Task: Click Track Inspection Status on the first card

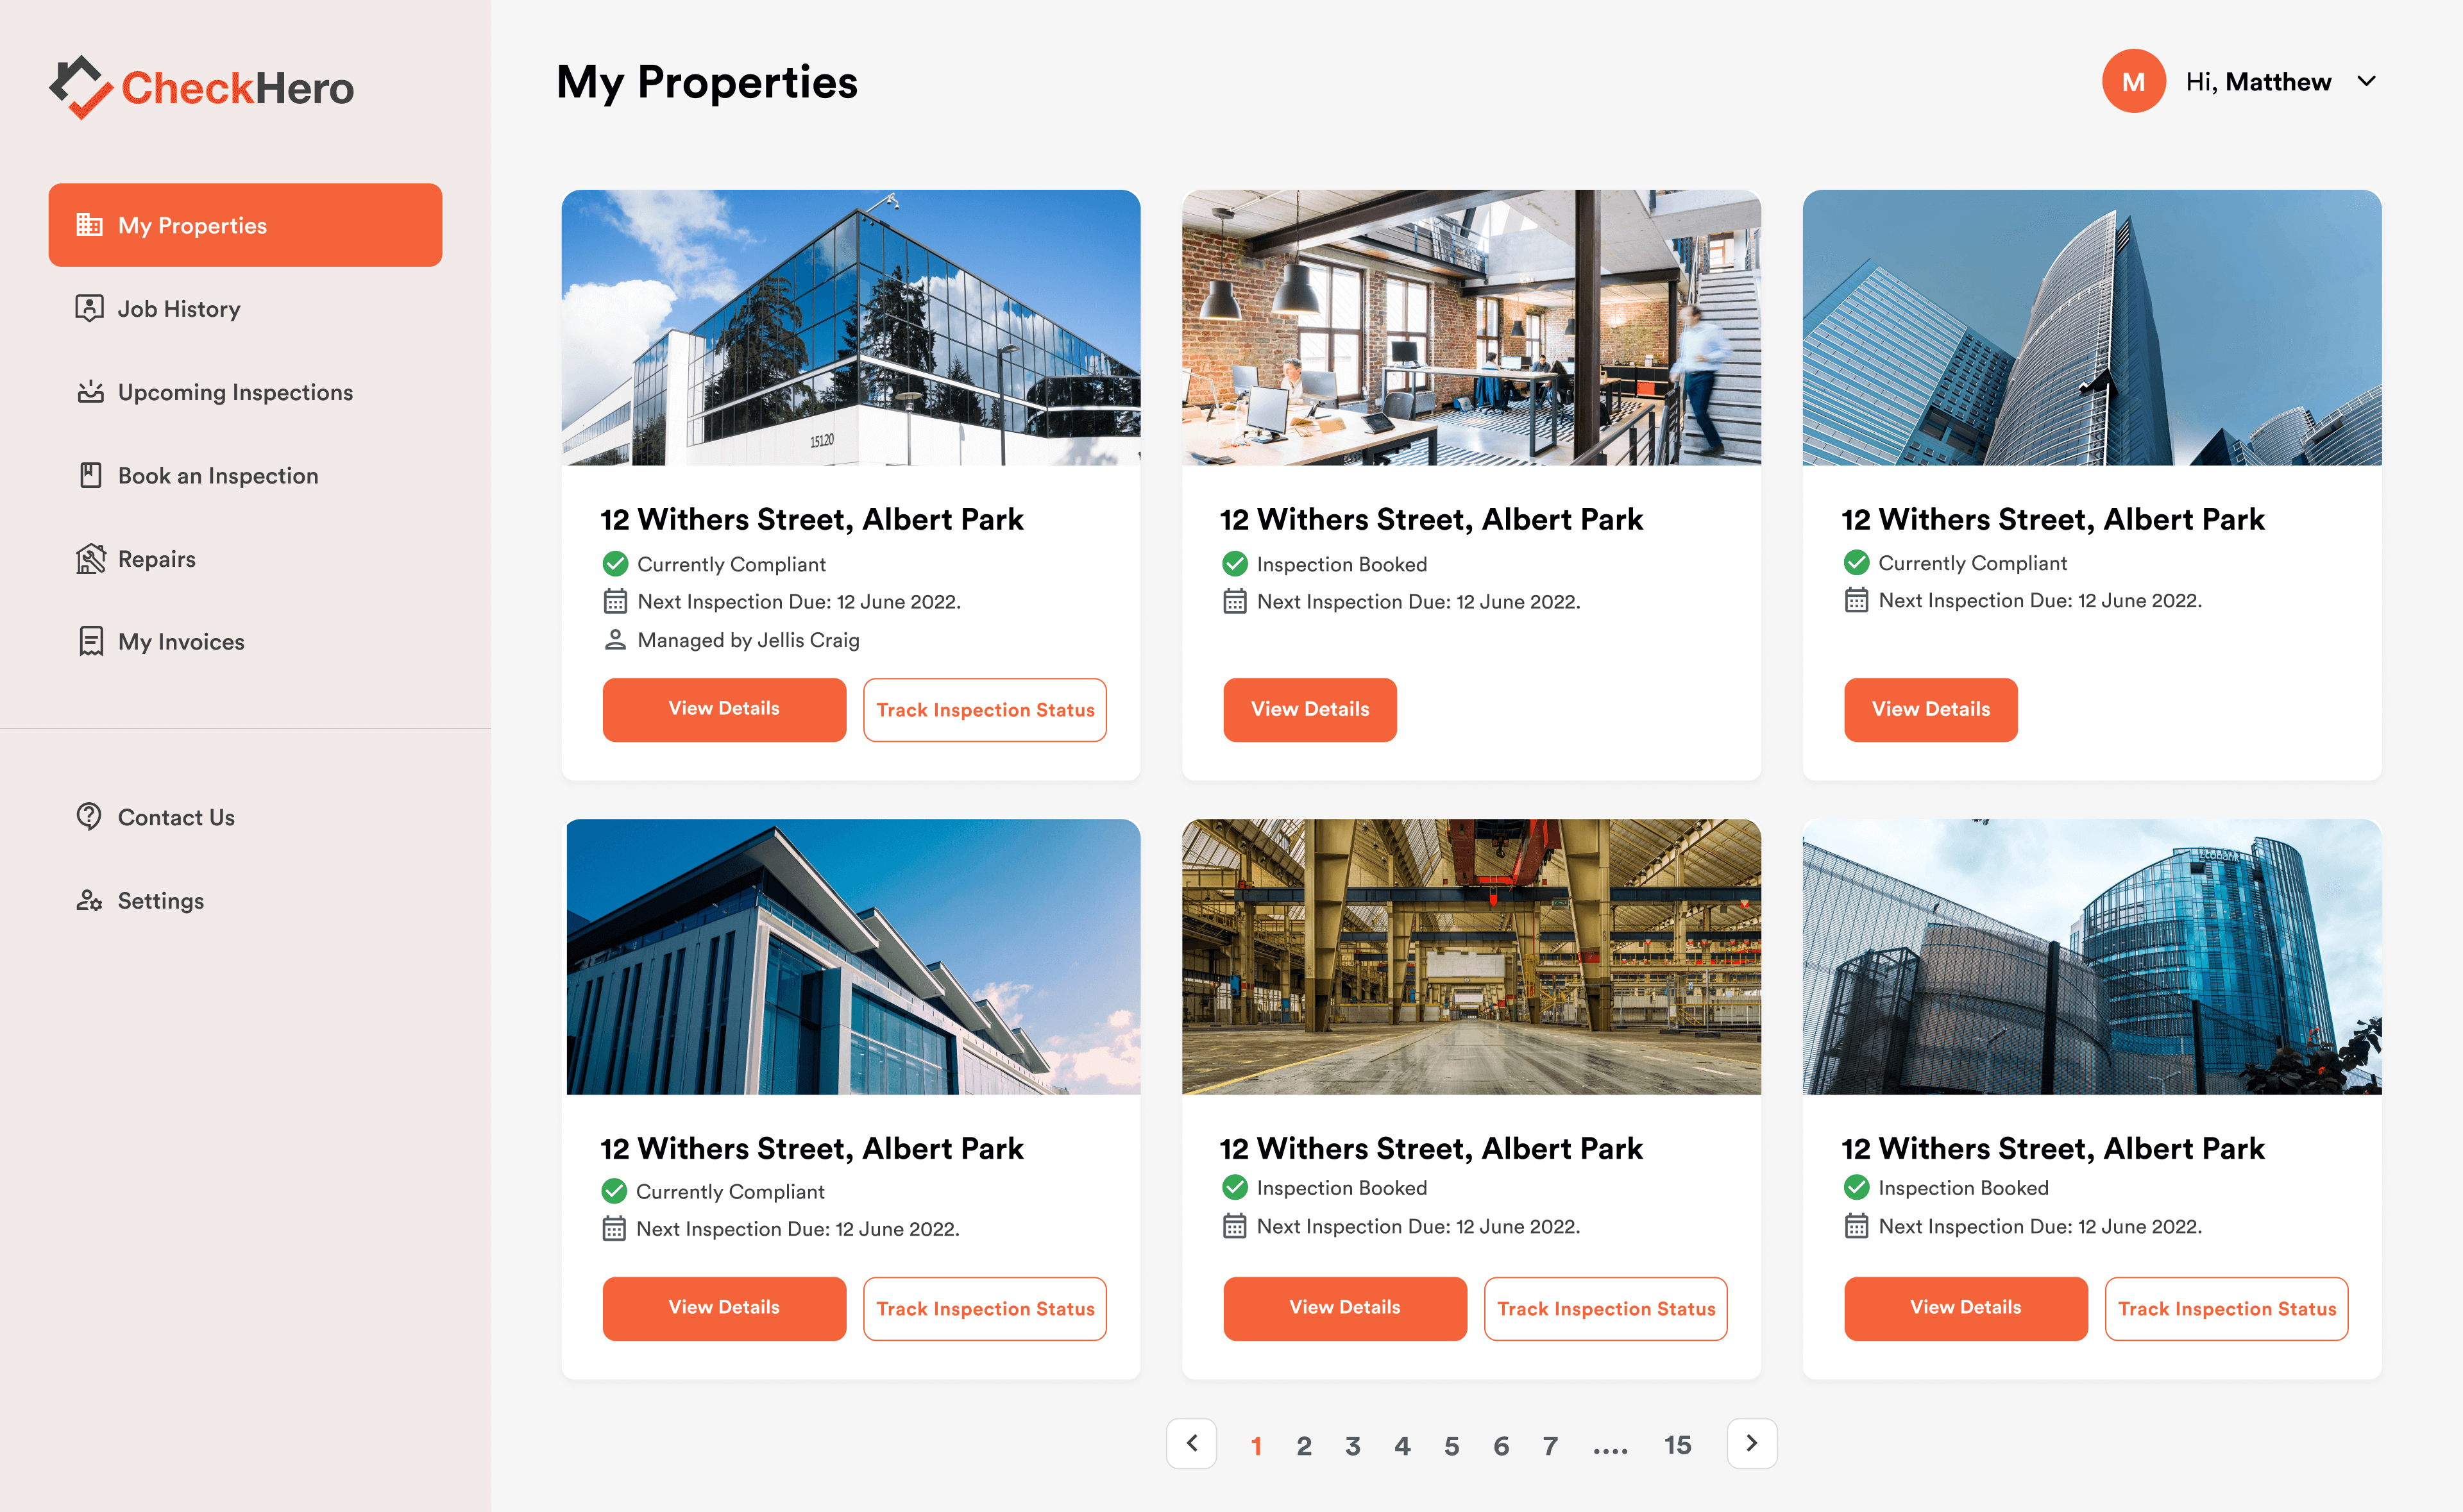Action: tap(984, 709)
